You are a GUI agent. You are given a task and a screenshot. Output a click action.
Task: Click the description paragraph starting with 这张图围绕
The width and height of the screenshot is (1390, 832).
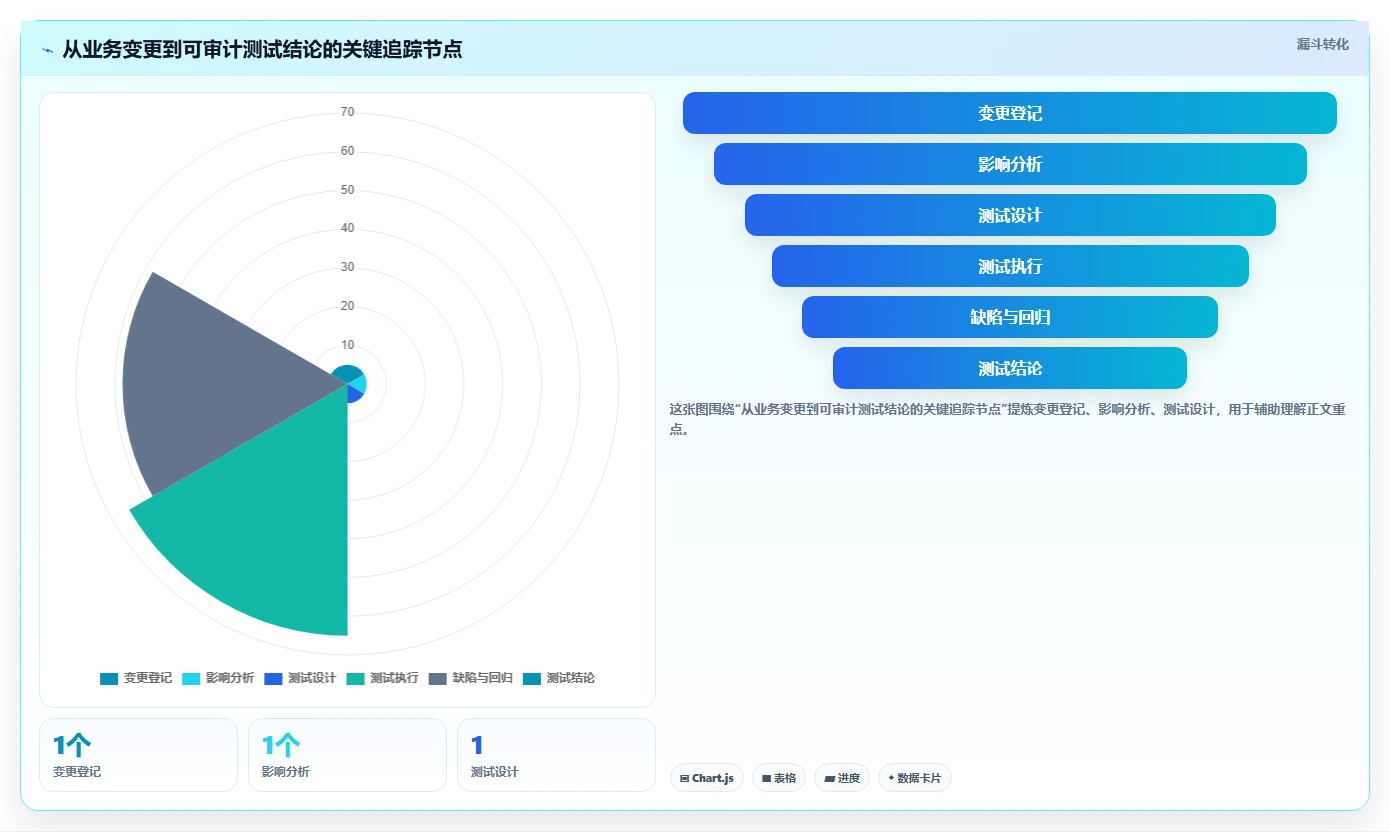click(1008, 420)
